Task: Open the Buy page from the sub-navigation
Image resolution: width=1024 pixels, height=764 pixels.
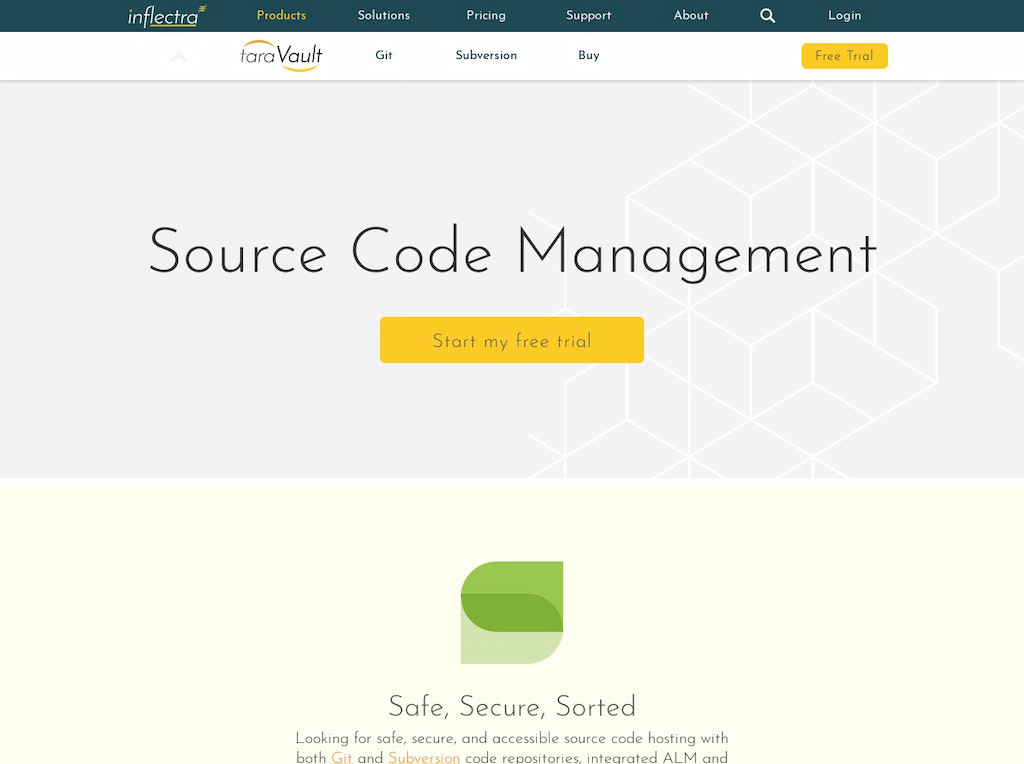Action: point(589,56)
